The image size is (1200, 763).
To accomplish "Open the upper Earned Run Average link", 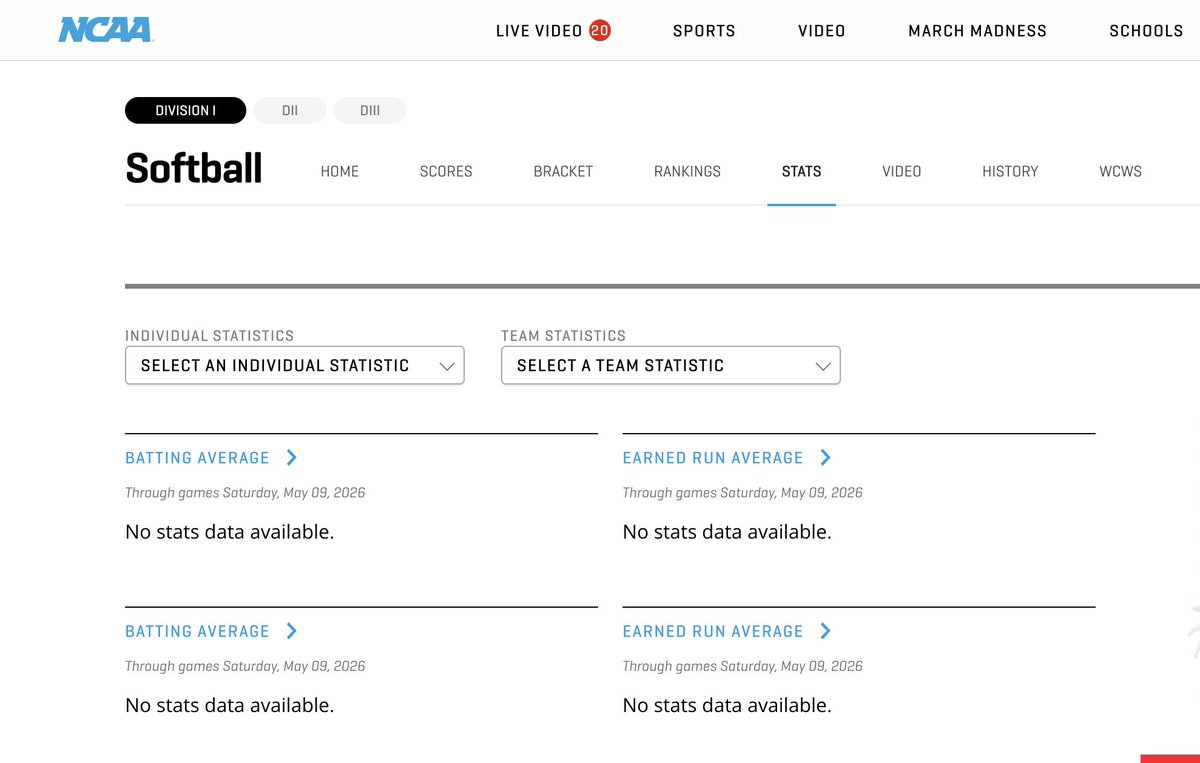I will click(x=713, y=458).
